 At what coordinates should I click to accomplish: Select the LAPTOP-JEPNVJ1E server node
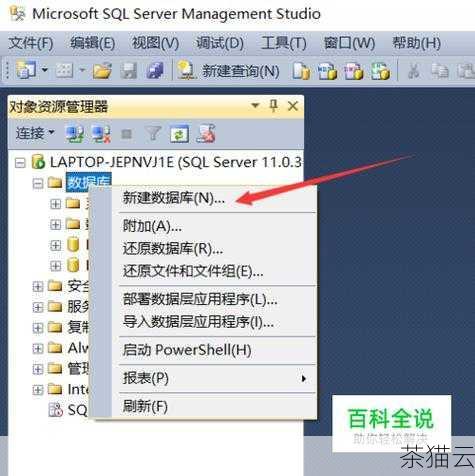coord(175,162)
